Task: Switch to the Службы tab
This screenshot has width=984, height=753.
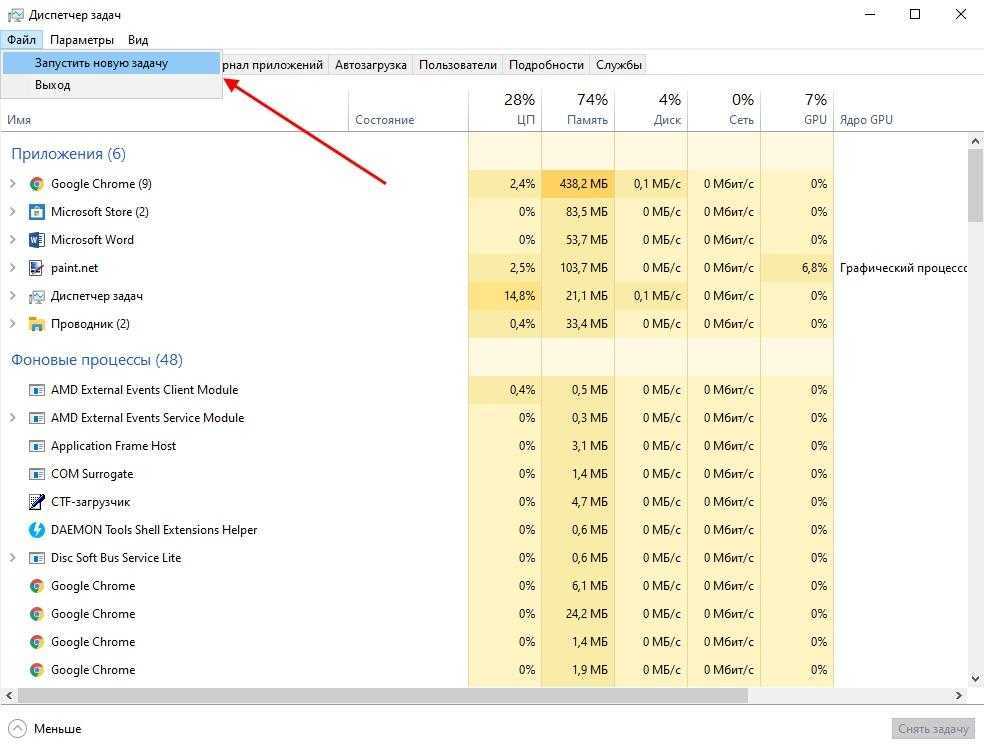Action: pyautogui.click(x=619, y=65)
